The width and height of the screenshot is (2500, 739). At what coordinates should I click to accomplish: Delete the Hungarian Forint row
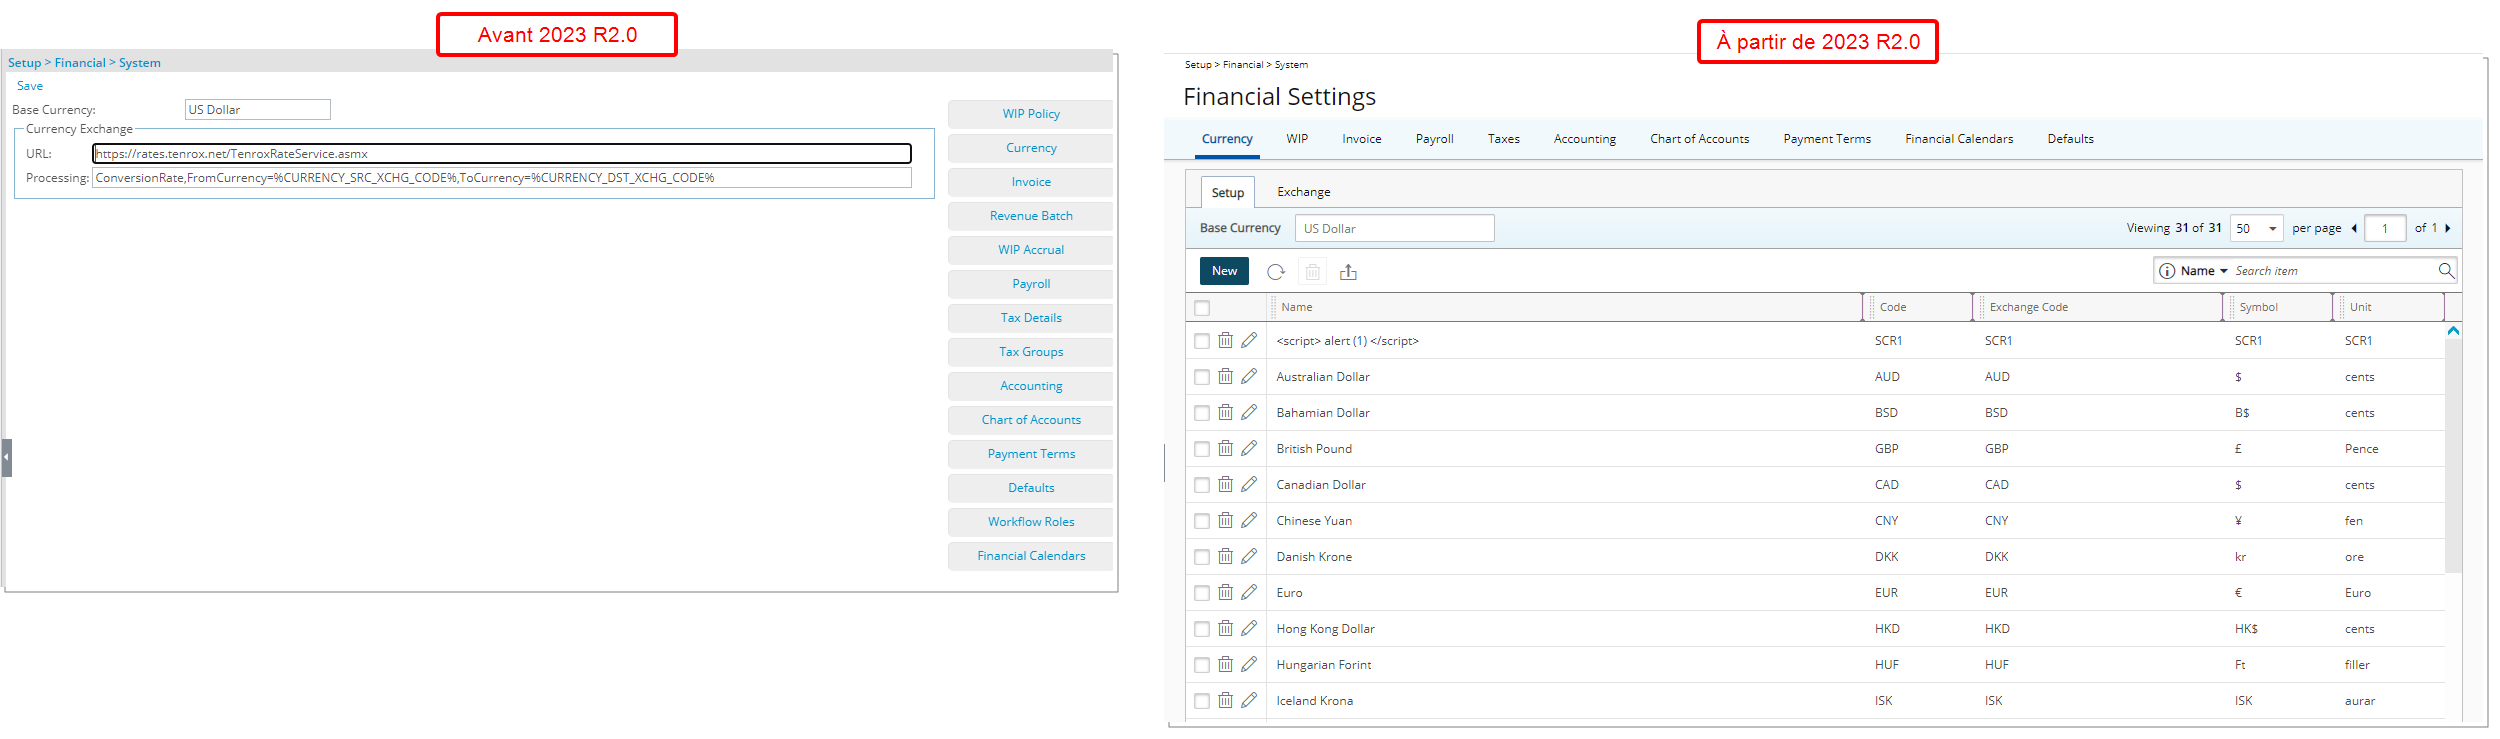click(x=1225, y=664)
